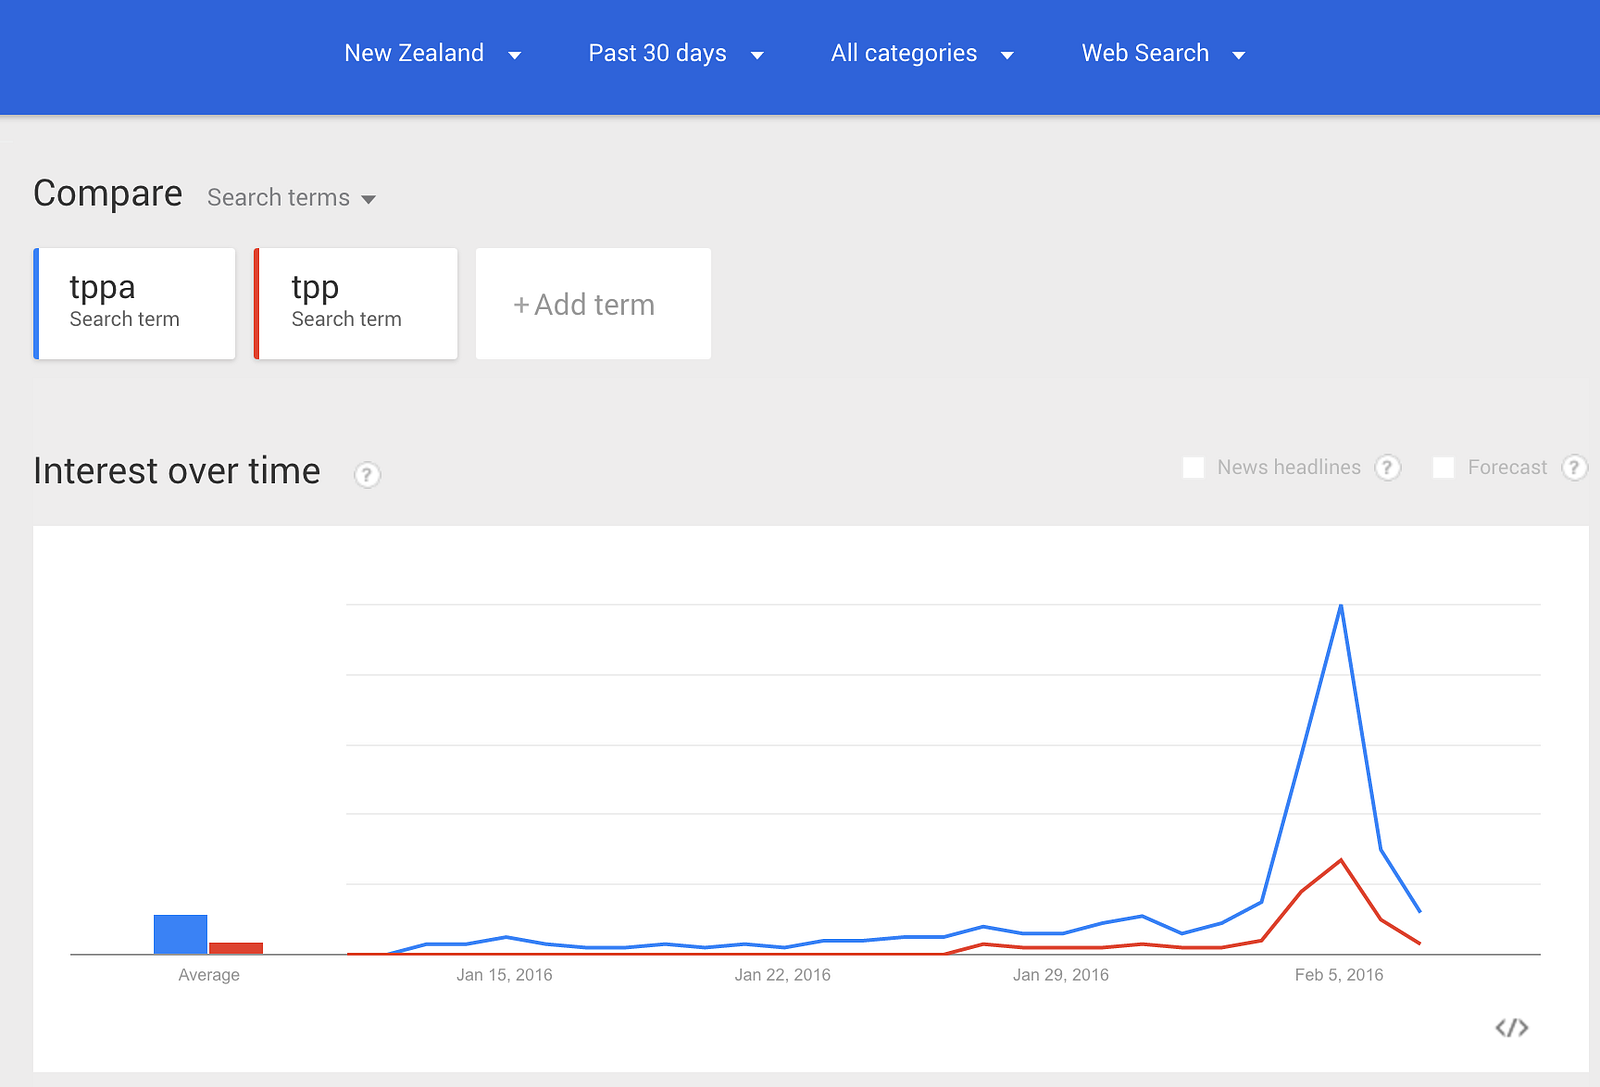Expand the Past 30 days dropdown
The width and height of the screenshot is (1600, 1087).
(676, 54)
